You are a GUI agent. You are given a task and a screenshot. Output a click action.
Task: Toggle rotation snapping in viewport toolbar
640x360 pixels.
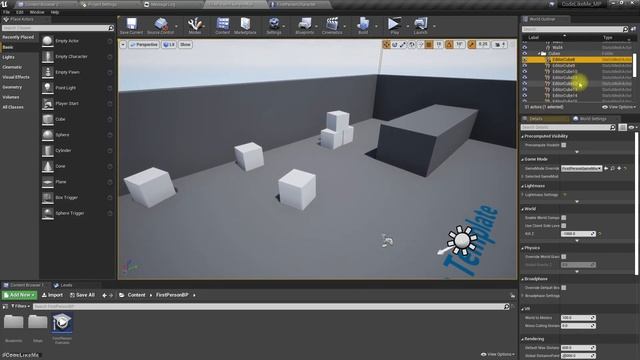pos(449,44)
